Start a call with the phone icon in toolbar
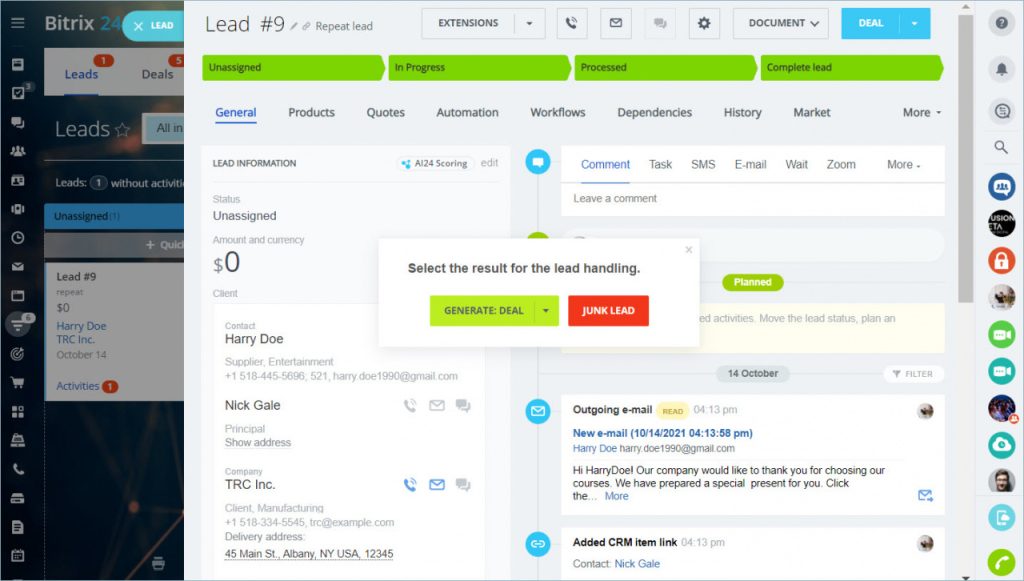 coord(571,22)
